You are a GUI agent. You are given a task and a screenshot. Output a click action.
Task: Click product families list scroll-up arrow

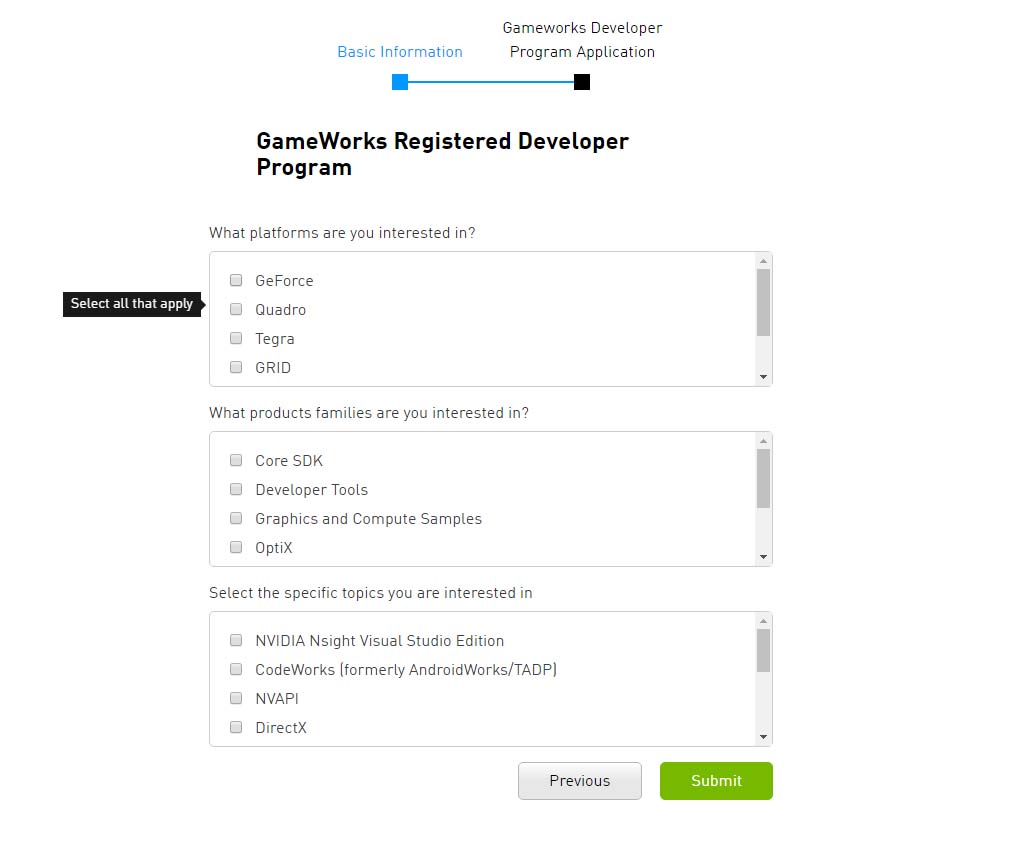(764, 441)
